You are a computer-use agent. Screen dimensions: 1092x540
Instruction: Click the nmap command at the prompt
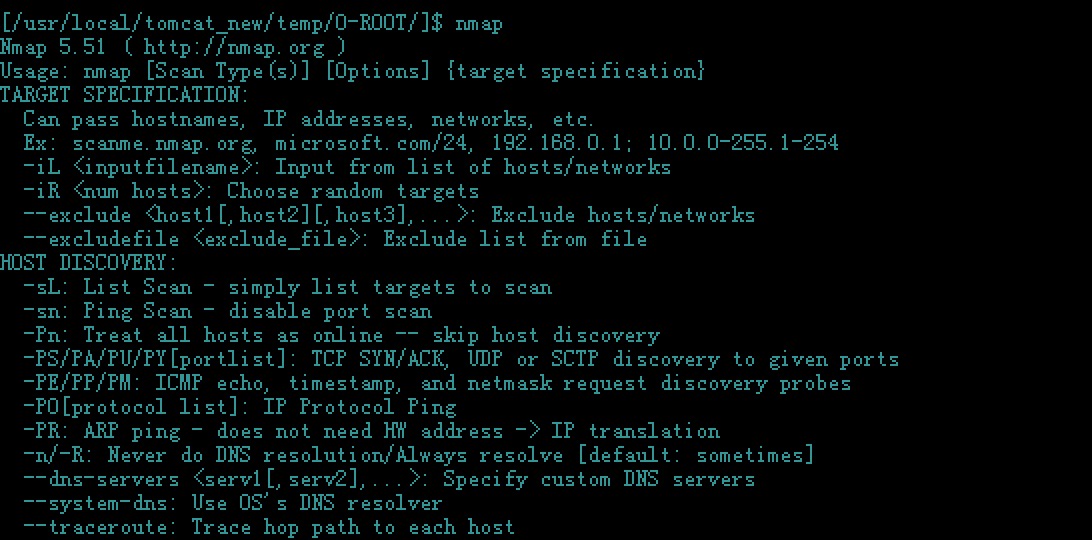click(x=479, y=24)
